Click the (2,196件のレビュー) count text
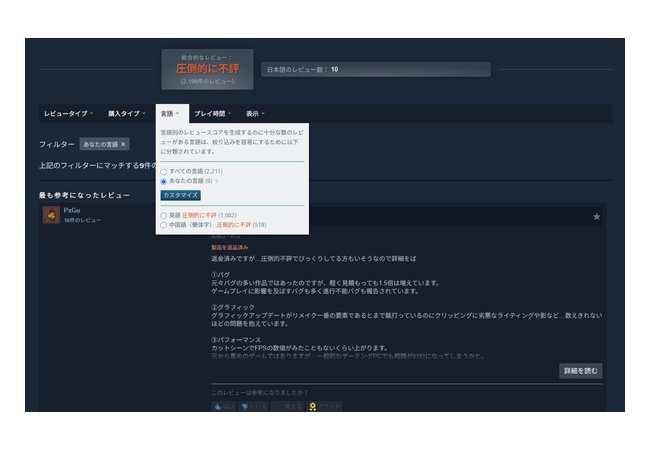The height and width of the screenshot is (450, 650). coord(207,81)
